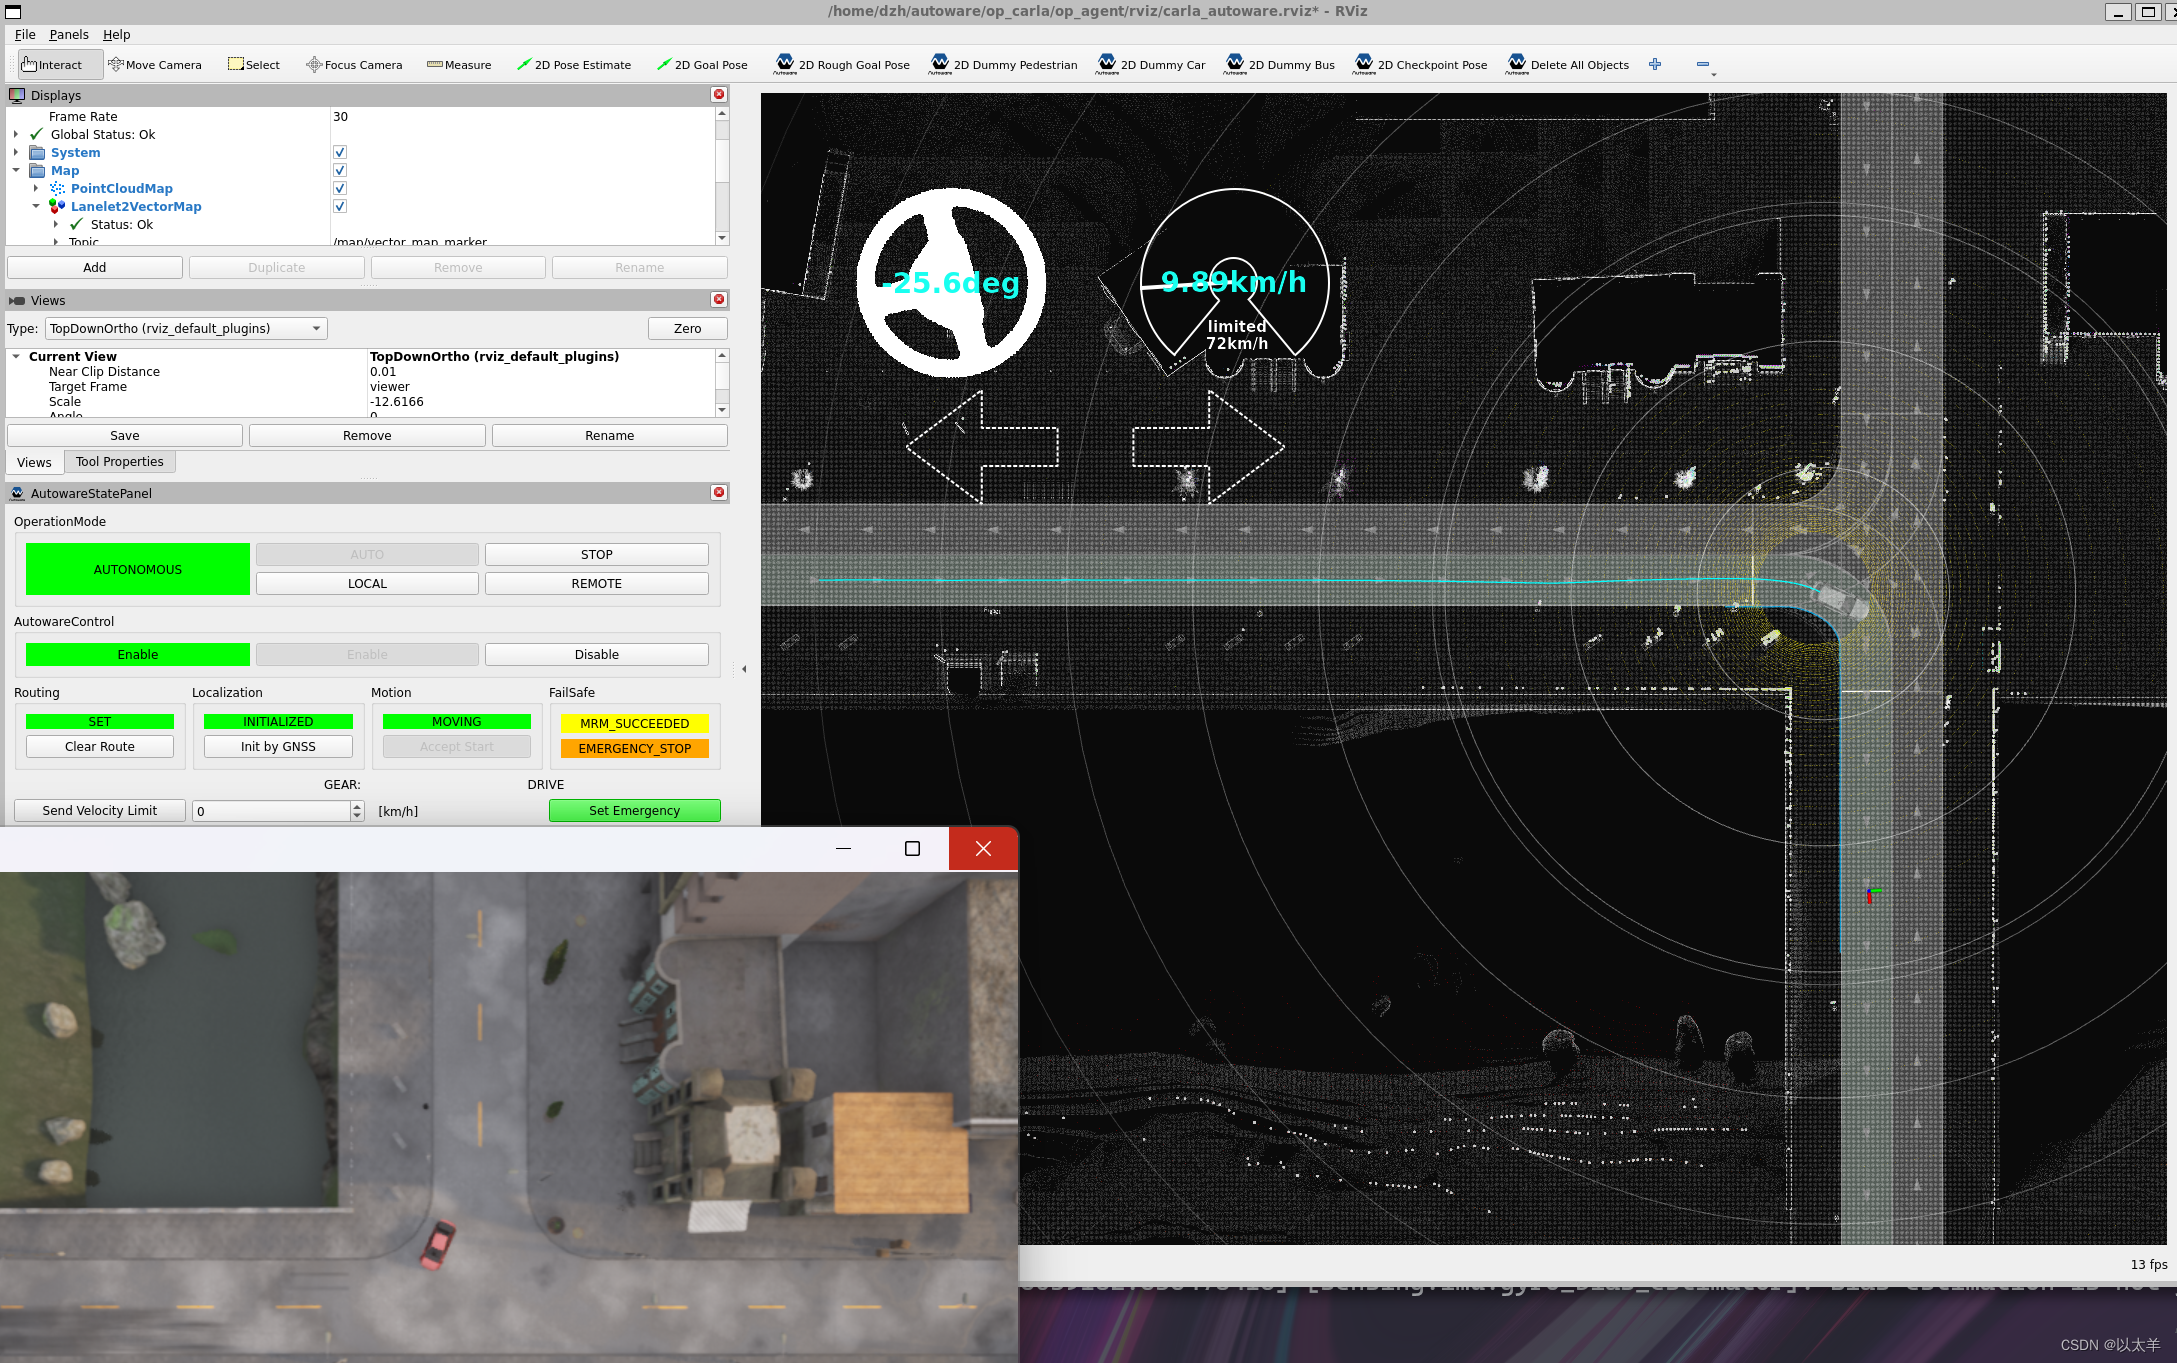Click the Laneleet2VectorMap display icon
This screenshot has height=1363, width=2177.
57,206
